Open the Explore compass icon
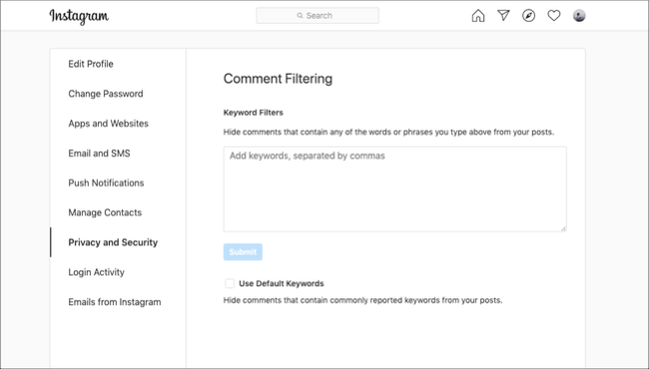This screenshot has height=369, width=649. 529,16
